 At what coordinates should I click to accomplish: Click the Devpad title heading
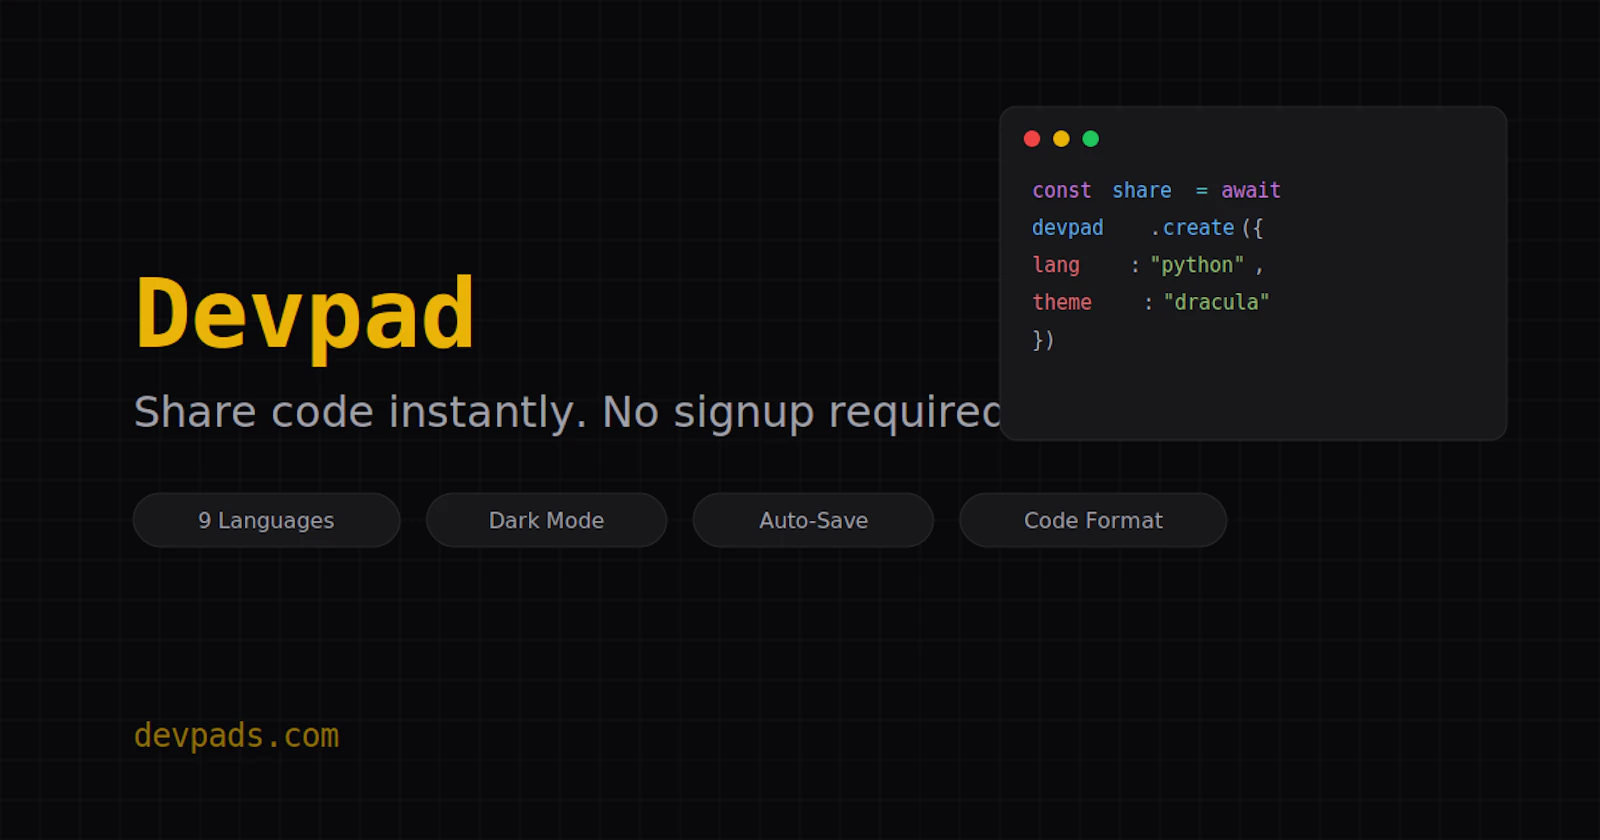(x=305, y=315)
